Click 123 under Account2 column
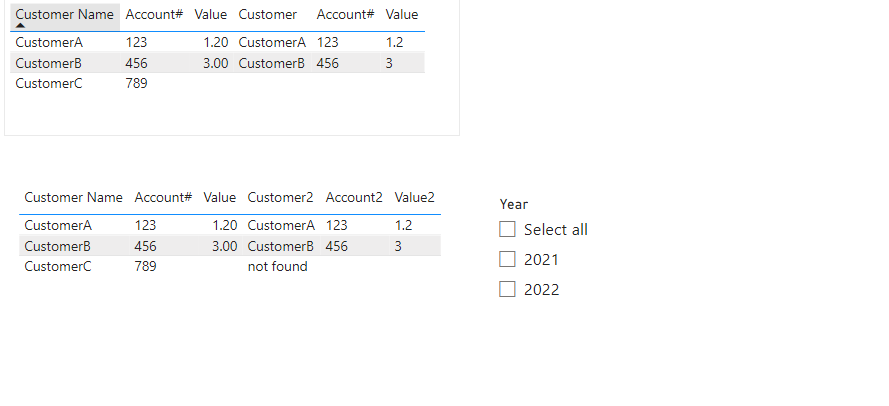Image resolution: width=889 pixels, height=406 pixels. (x=336, y=225)
